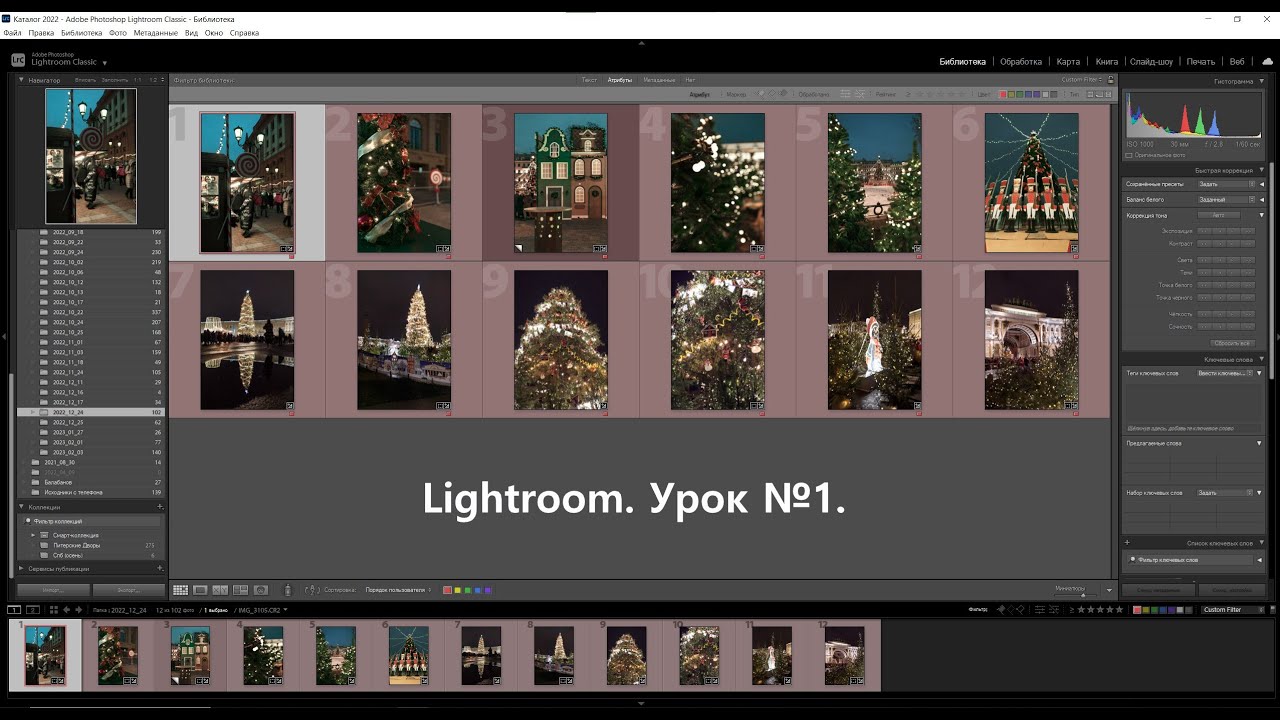
Task: Click Авто tone correction button
Action: coord(1219,215)
